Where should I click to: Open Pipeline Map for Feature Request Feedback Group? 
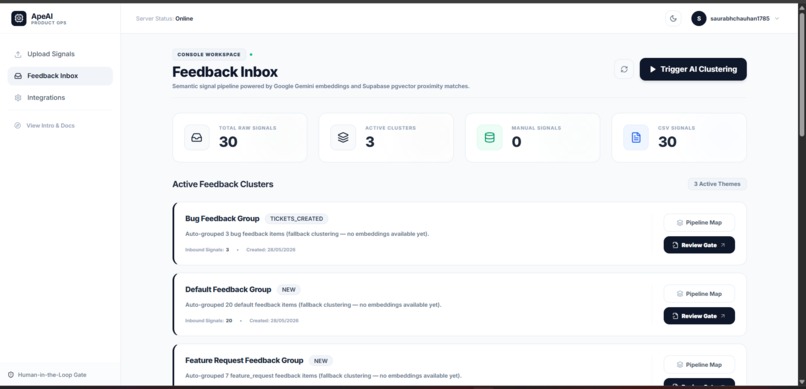click(x=699, y=365)
